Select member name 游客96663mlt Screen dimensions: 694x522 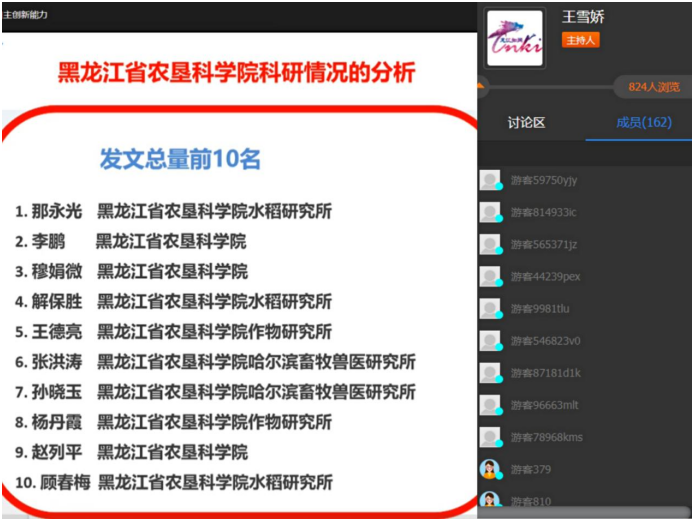(544, 405)
